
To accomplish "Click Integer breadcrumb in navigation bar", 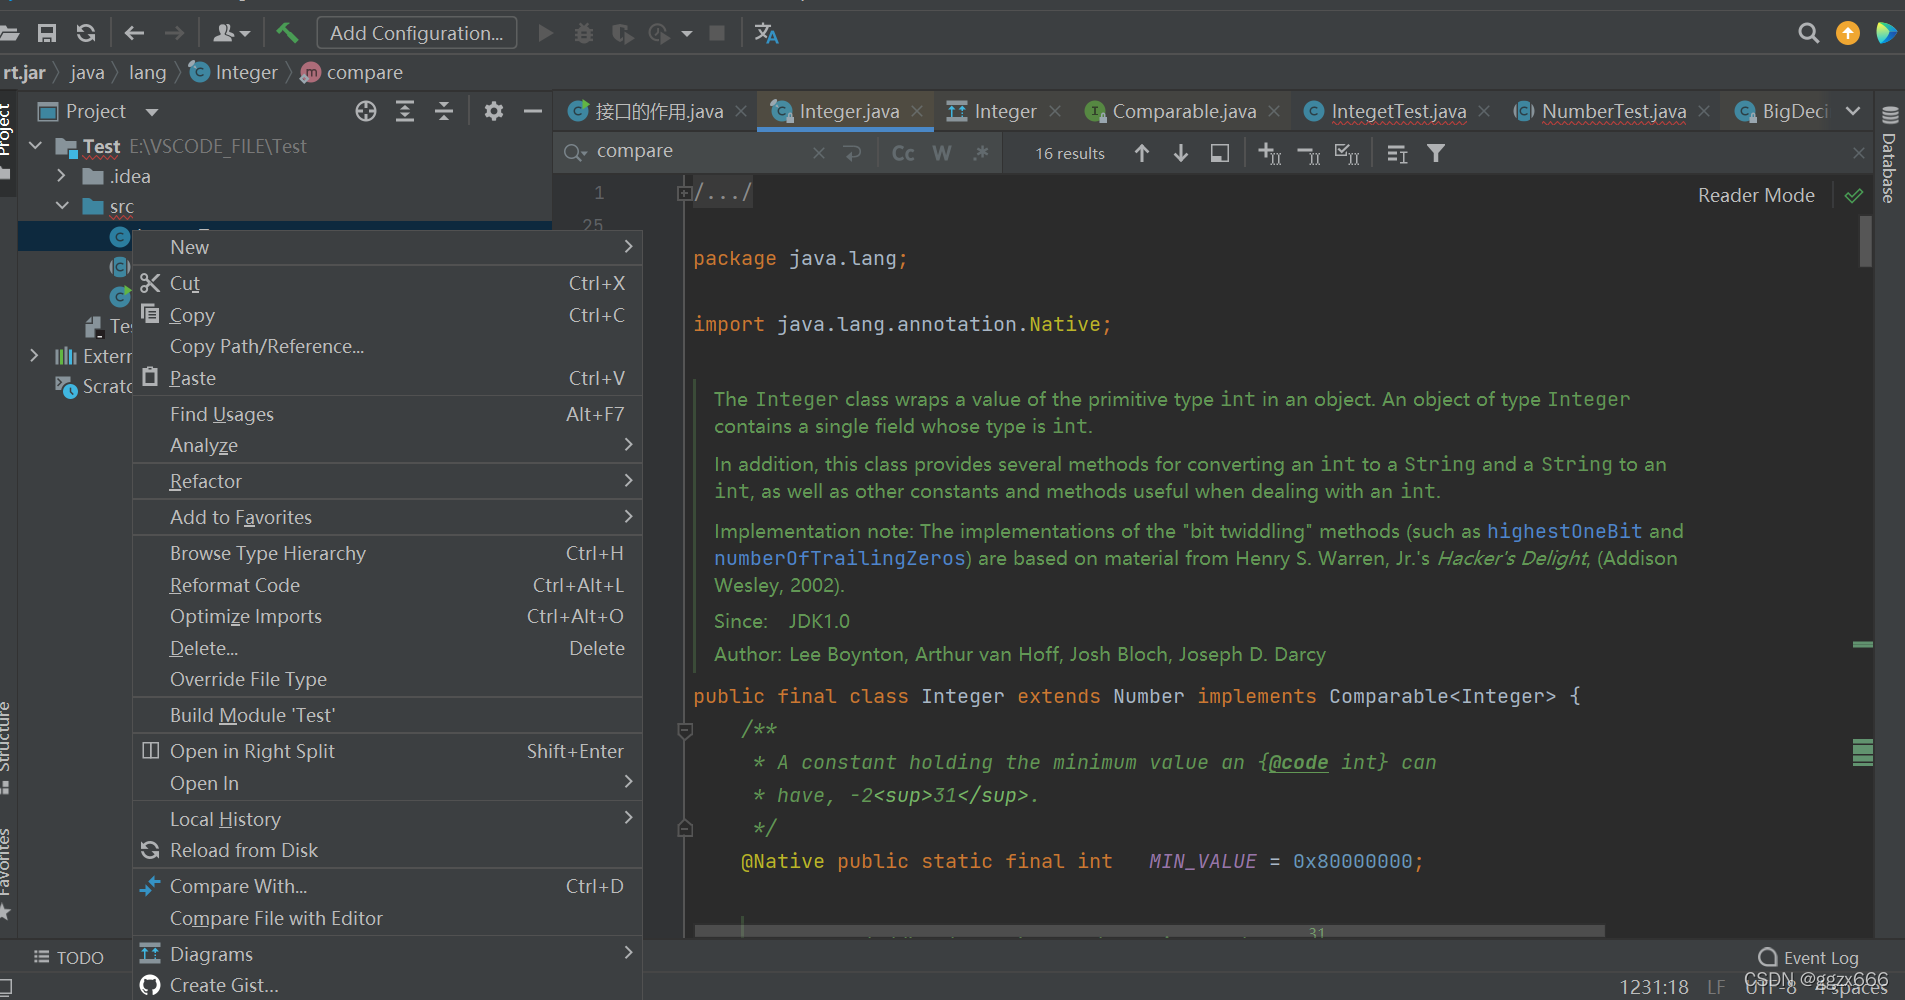I will (235, 72).
